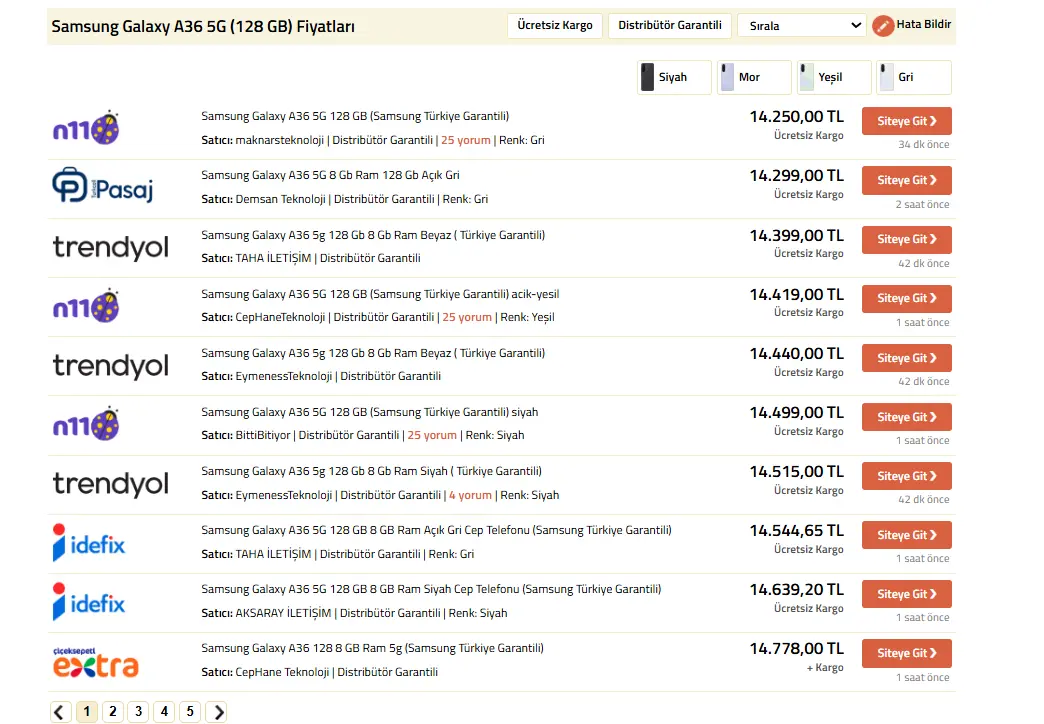Screen dimensions: 1044x724
Task: Select the Gri color option
Action: 914,77
